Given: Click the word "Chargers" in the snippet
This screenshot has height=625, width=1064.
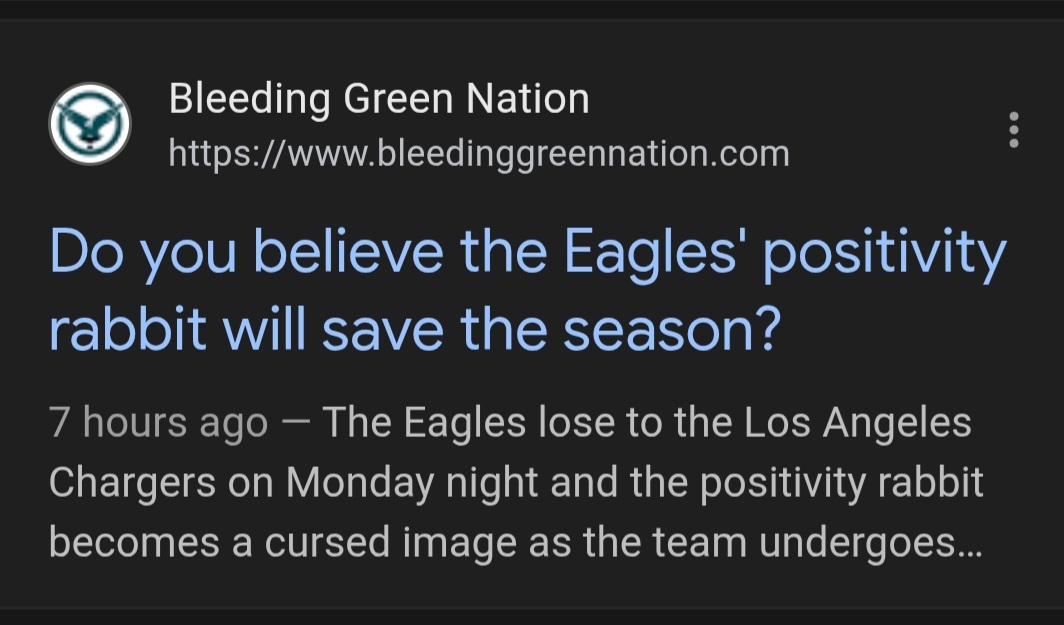Looking at the screenshot, I should (133, 484).
